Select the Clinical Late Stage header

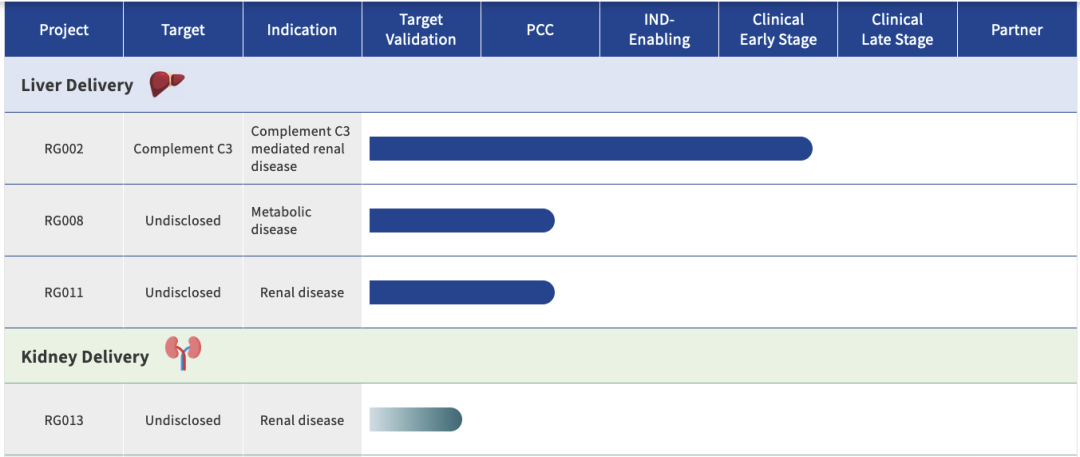tap(897, 30)
